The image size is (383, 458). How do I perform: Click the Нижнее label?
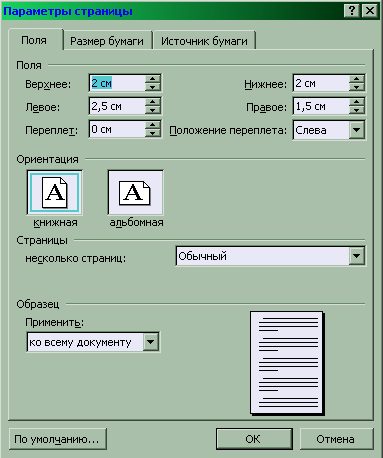(x=265, y=84)
